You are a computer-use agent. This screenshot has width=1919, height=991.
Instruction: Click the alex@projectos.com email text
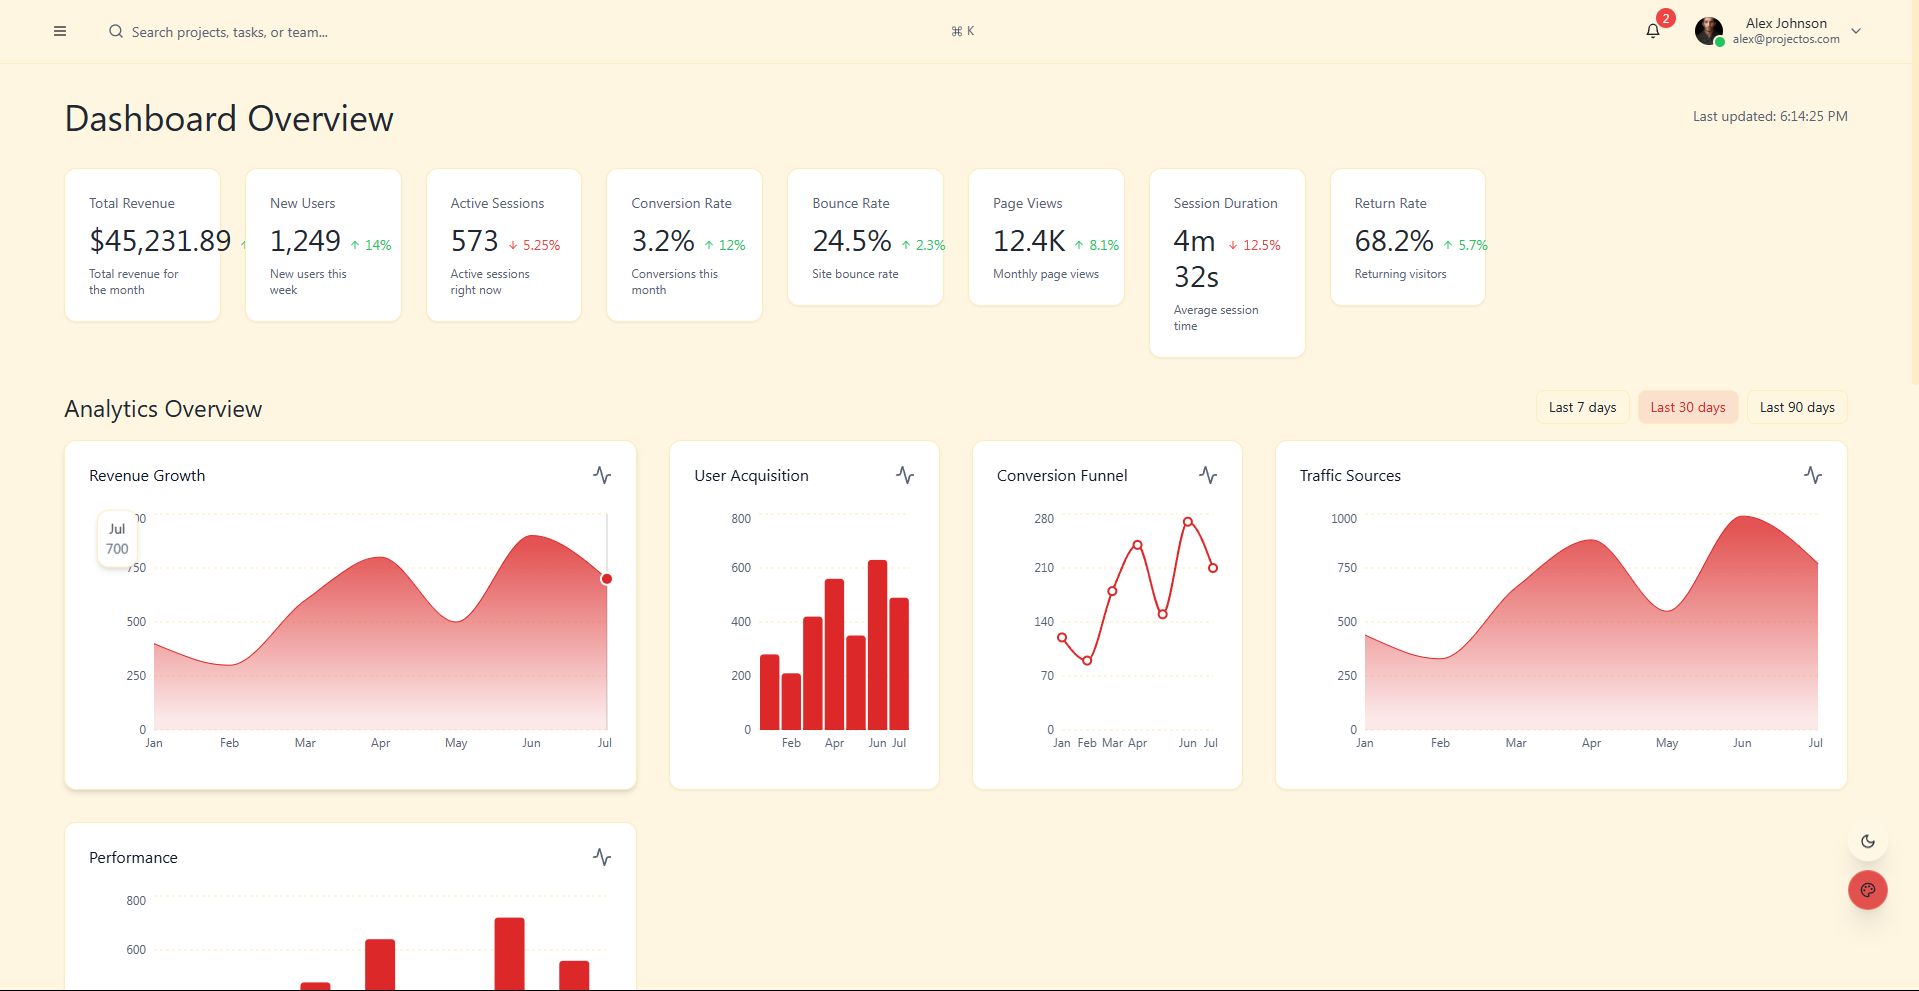[x=1786, y=40]
